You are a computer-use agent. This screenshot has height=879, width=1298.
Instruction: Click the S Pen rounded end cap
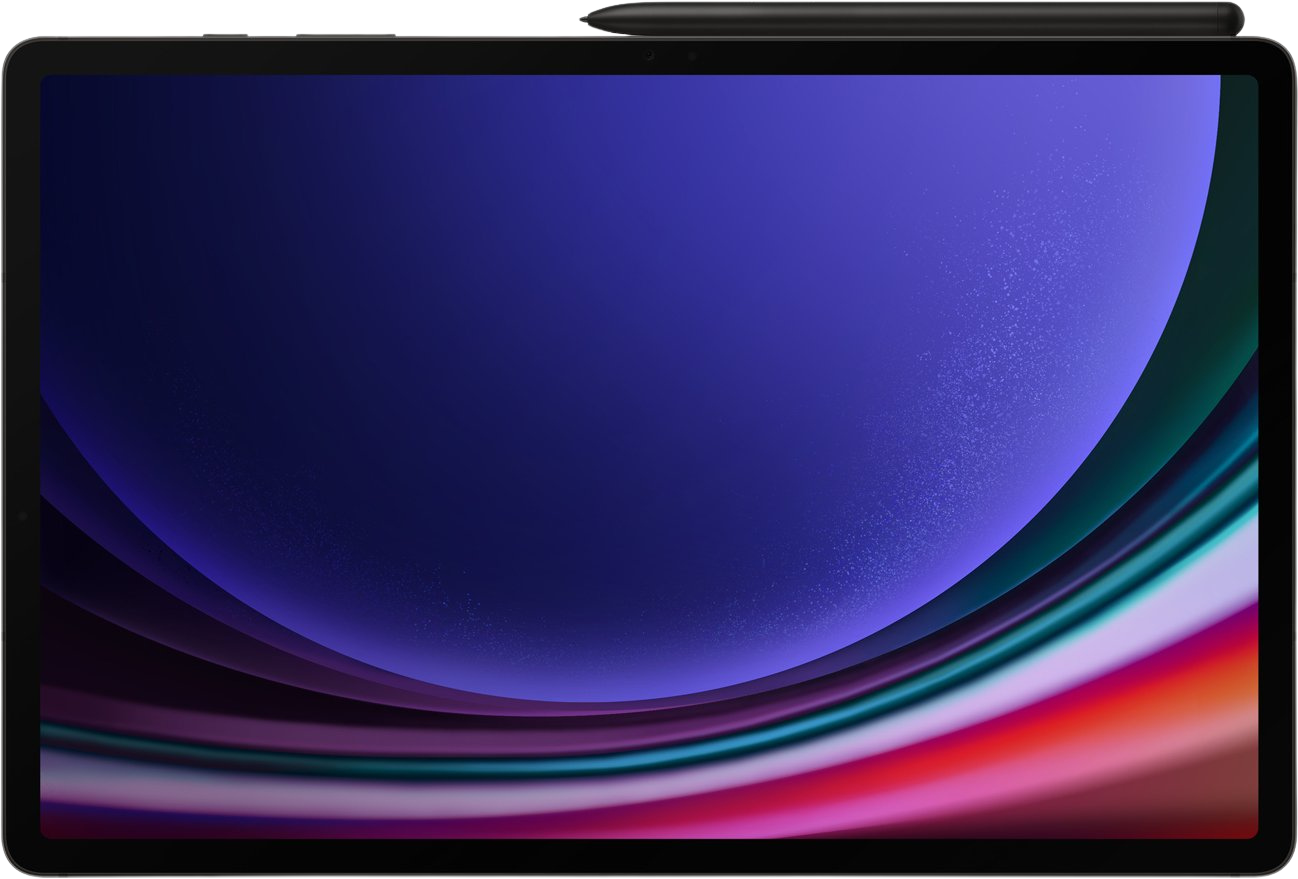coord(1238,17)
